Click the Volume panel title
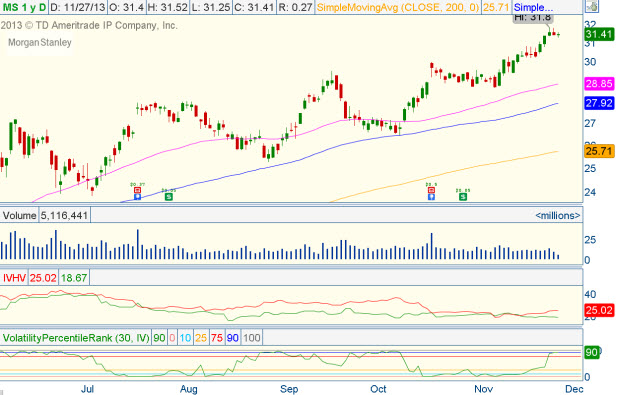The height and width of the screenshot is (395, 625). click(x=19, y=216)
